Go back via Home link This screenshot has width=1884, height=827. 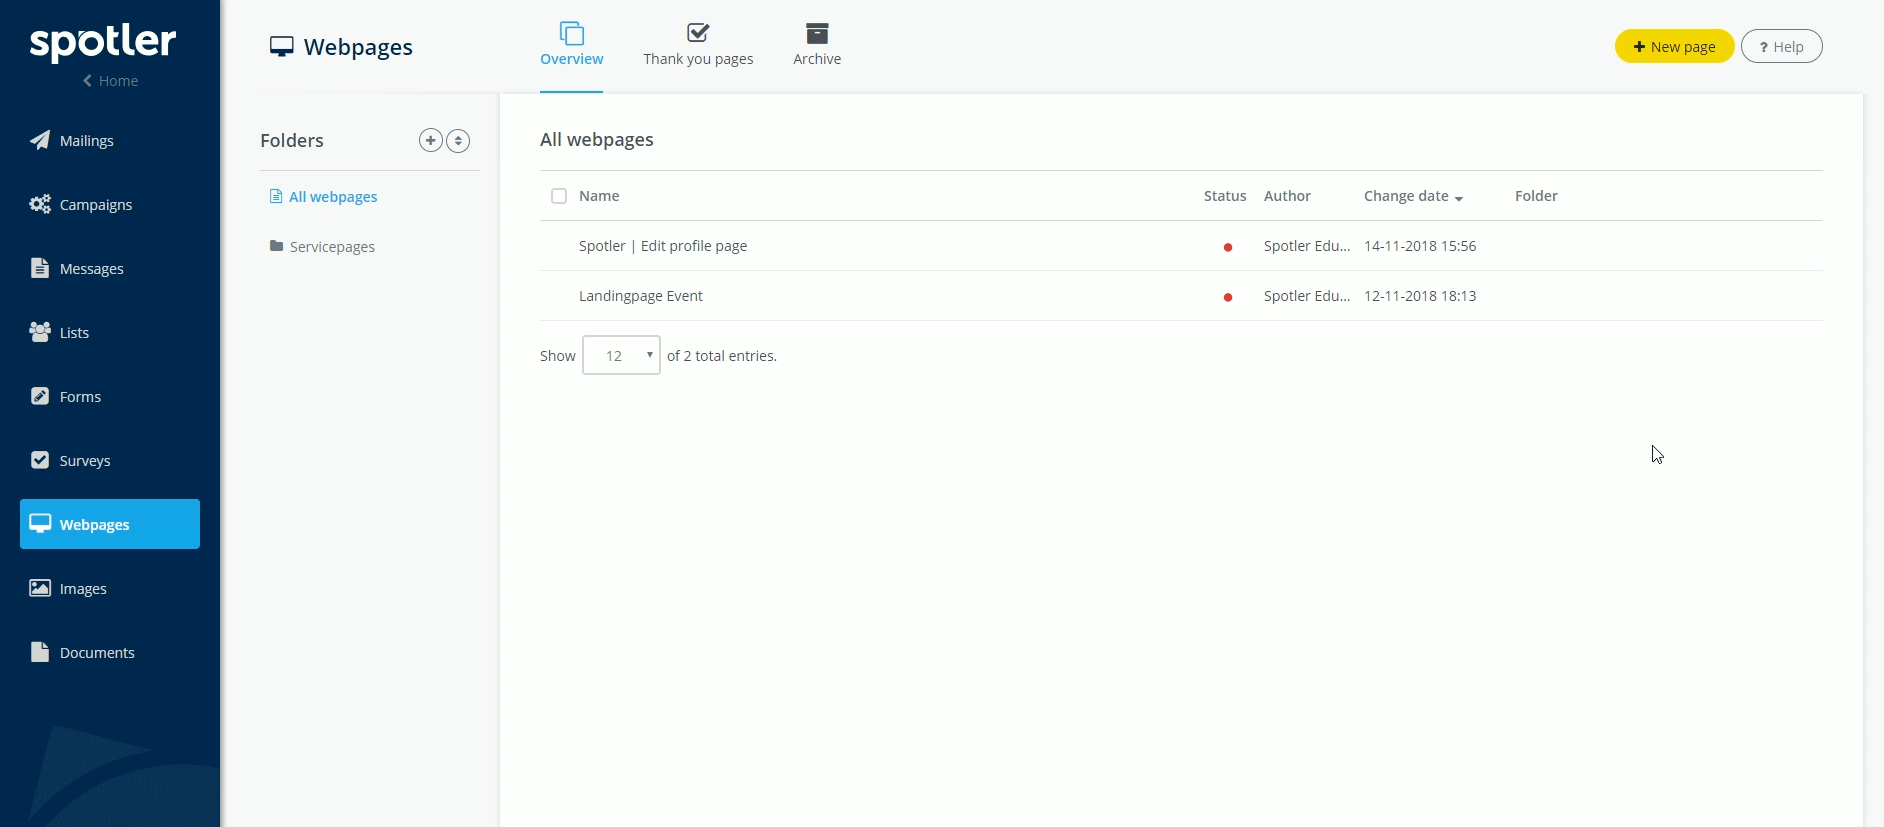(111, 81)
